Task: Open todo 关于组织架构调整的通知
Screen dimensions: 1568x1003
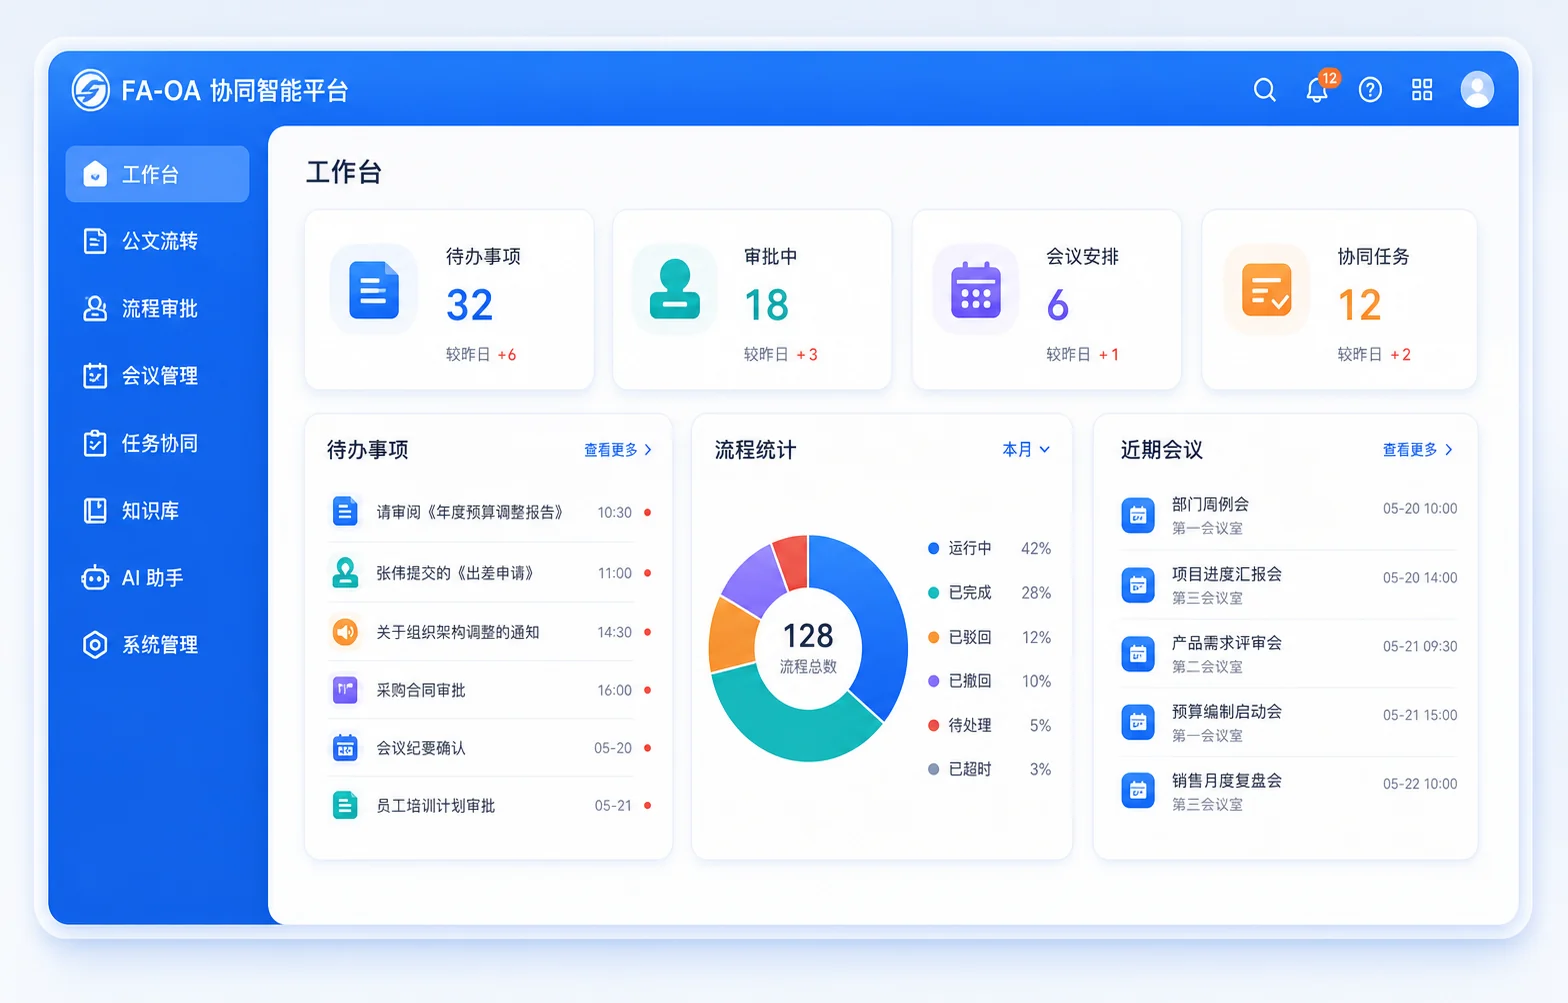Action: [489, 632]
